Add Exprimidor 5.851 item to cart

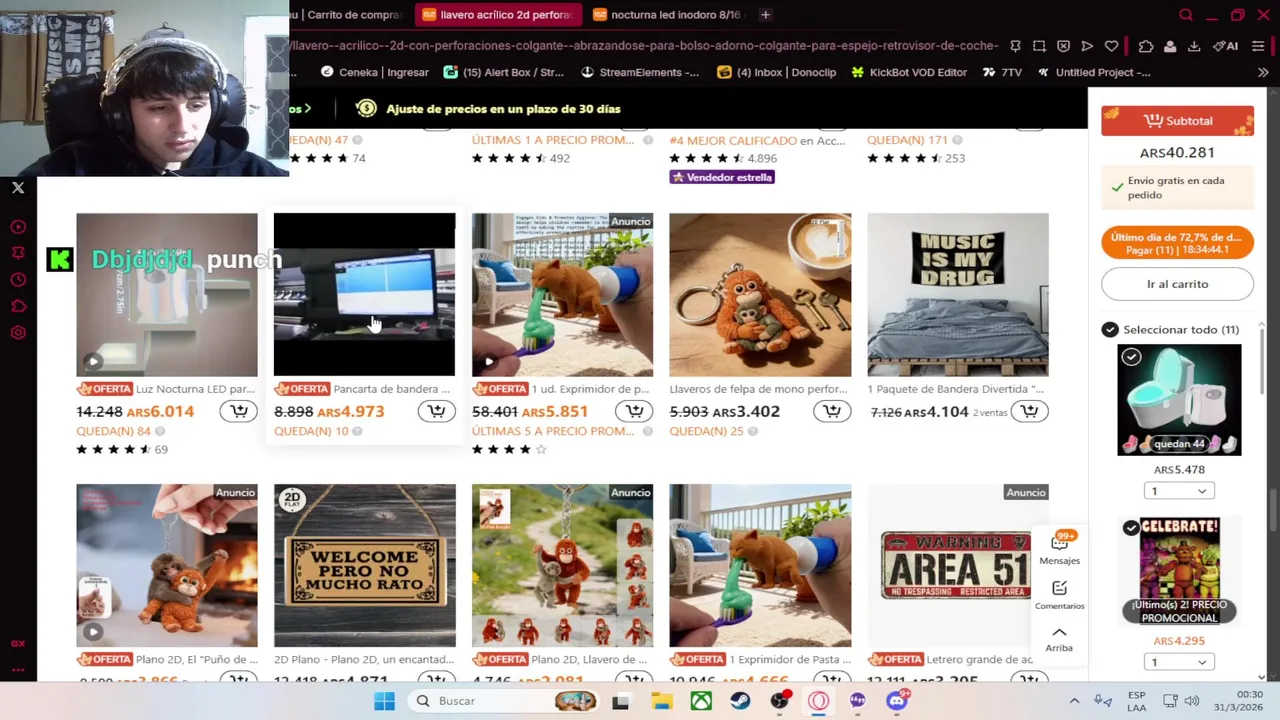tap(634, 411)
